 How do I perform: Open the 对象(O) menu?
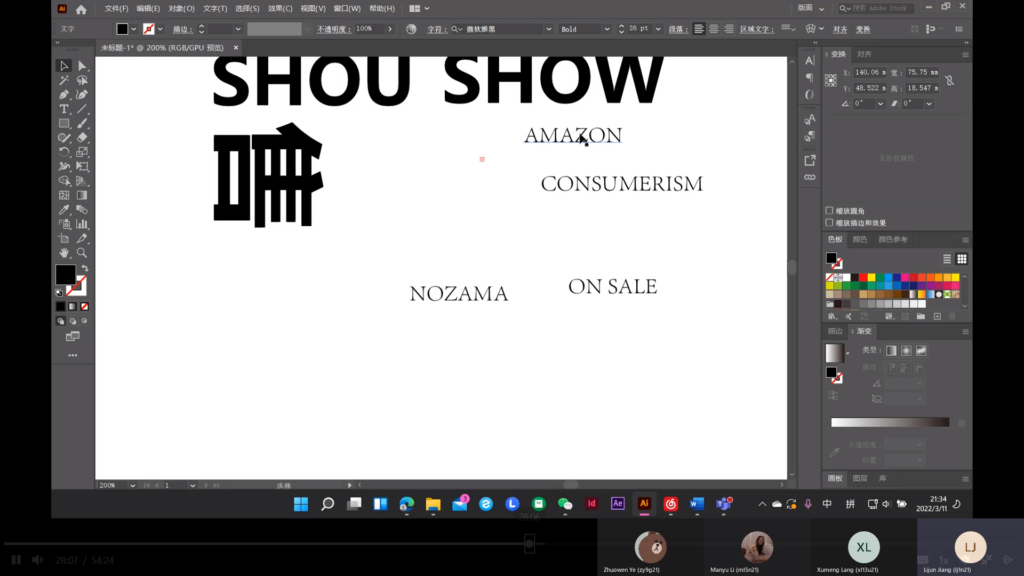pyautogui.click(x=182, y=8)
